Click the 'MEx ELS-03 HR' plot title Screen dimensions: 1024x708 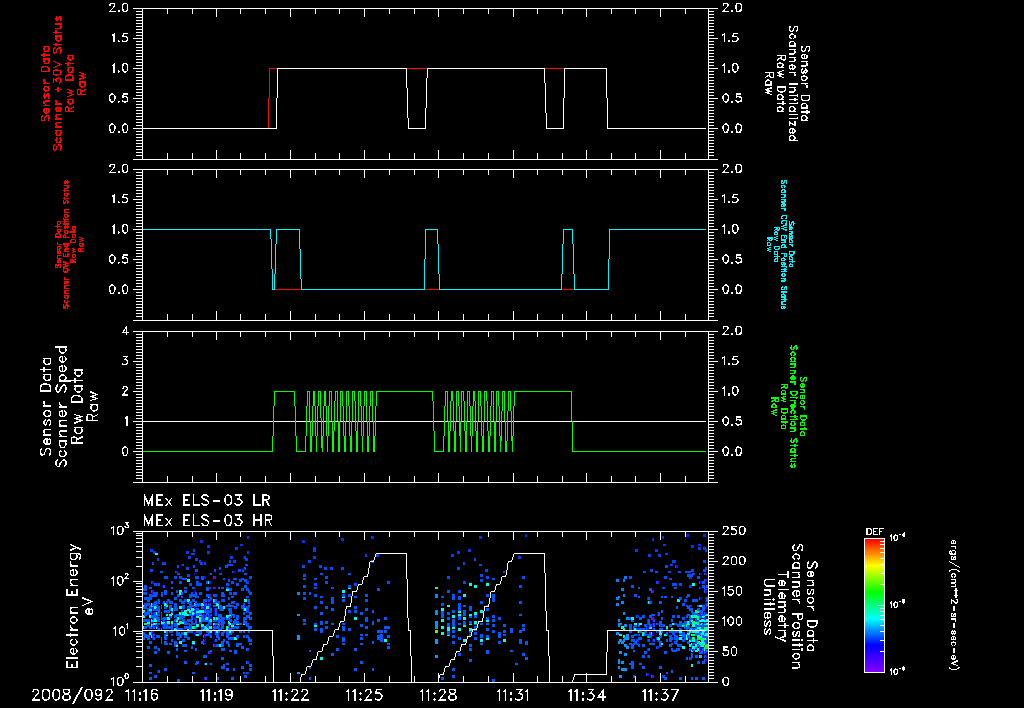[x=208, y=521]
